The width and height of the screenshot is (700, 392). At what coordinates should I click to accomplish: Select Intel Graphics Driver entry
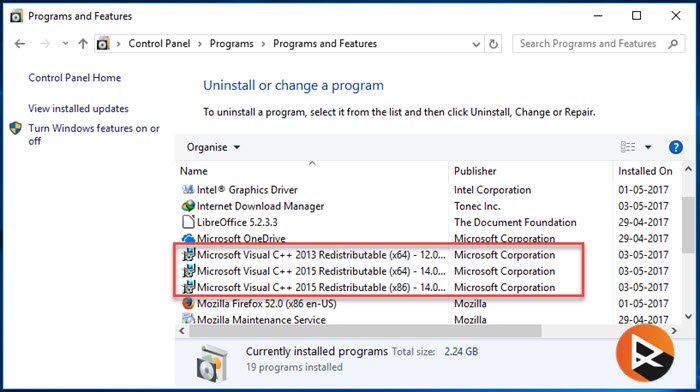pyautogui.click(x=247, y=190)
